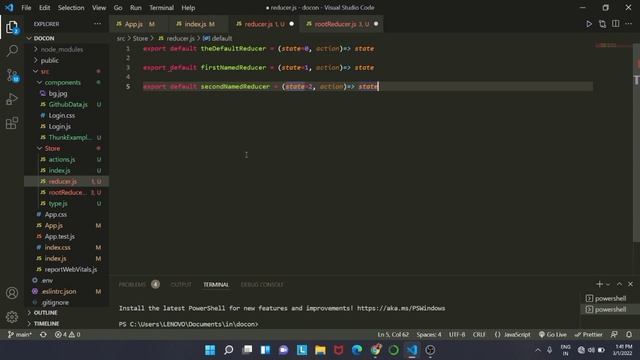The image size is (640, 360).
Task: Open Run and Debug view icon
Action: (12, 99)
